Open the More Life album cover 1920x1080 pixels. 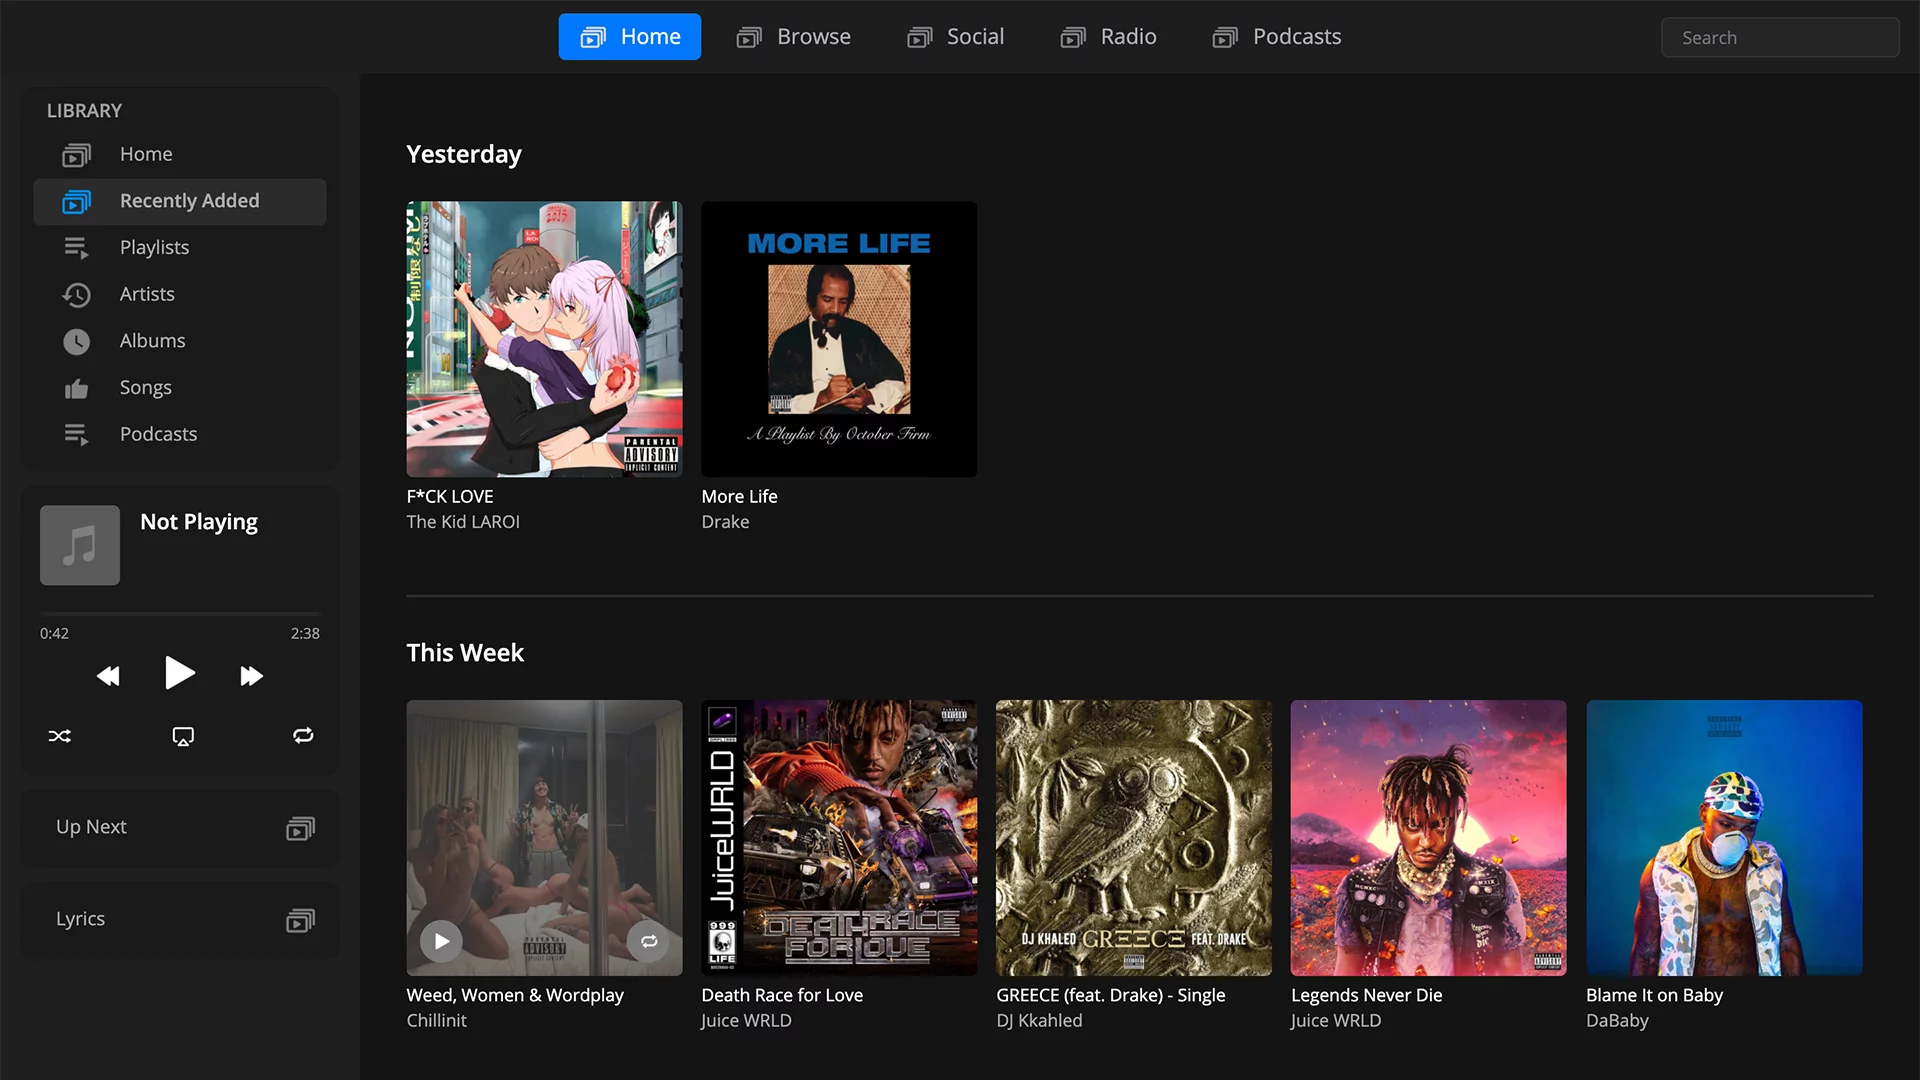point(839,339)
